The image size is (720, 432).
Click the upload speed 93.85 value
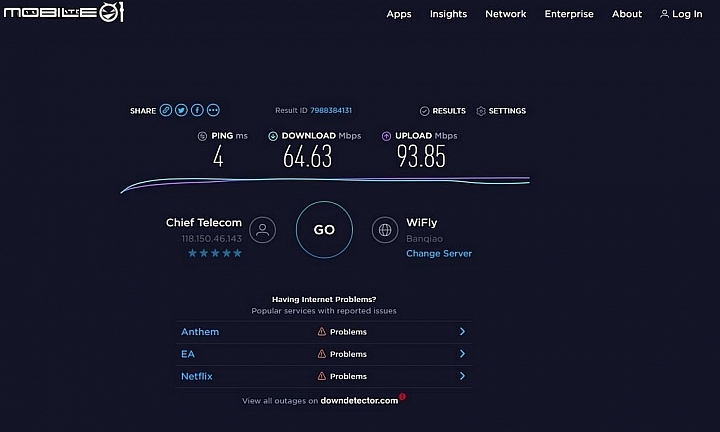[421, 156]
